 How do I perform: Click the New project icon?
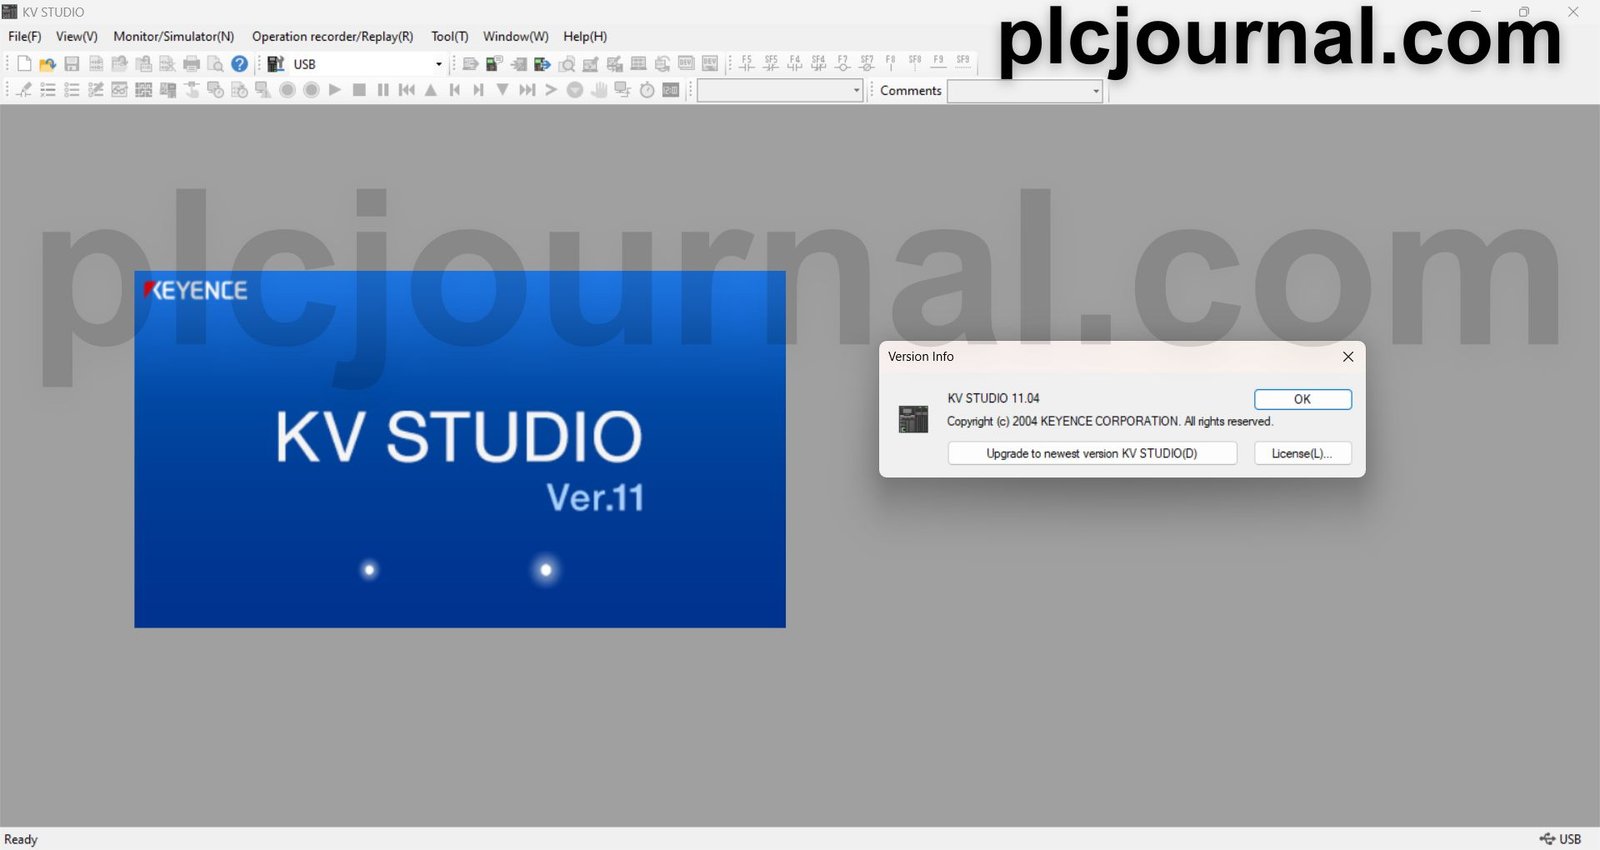click(24, 64)
